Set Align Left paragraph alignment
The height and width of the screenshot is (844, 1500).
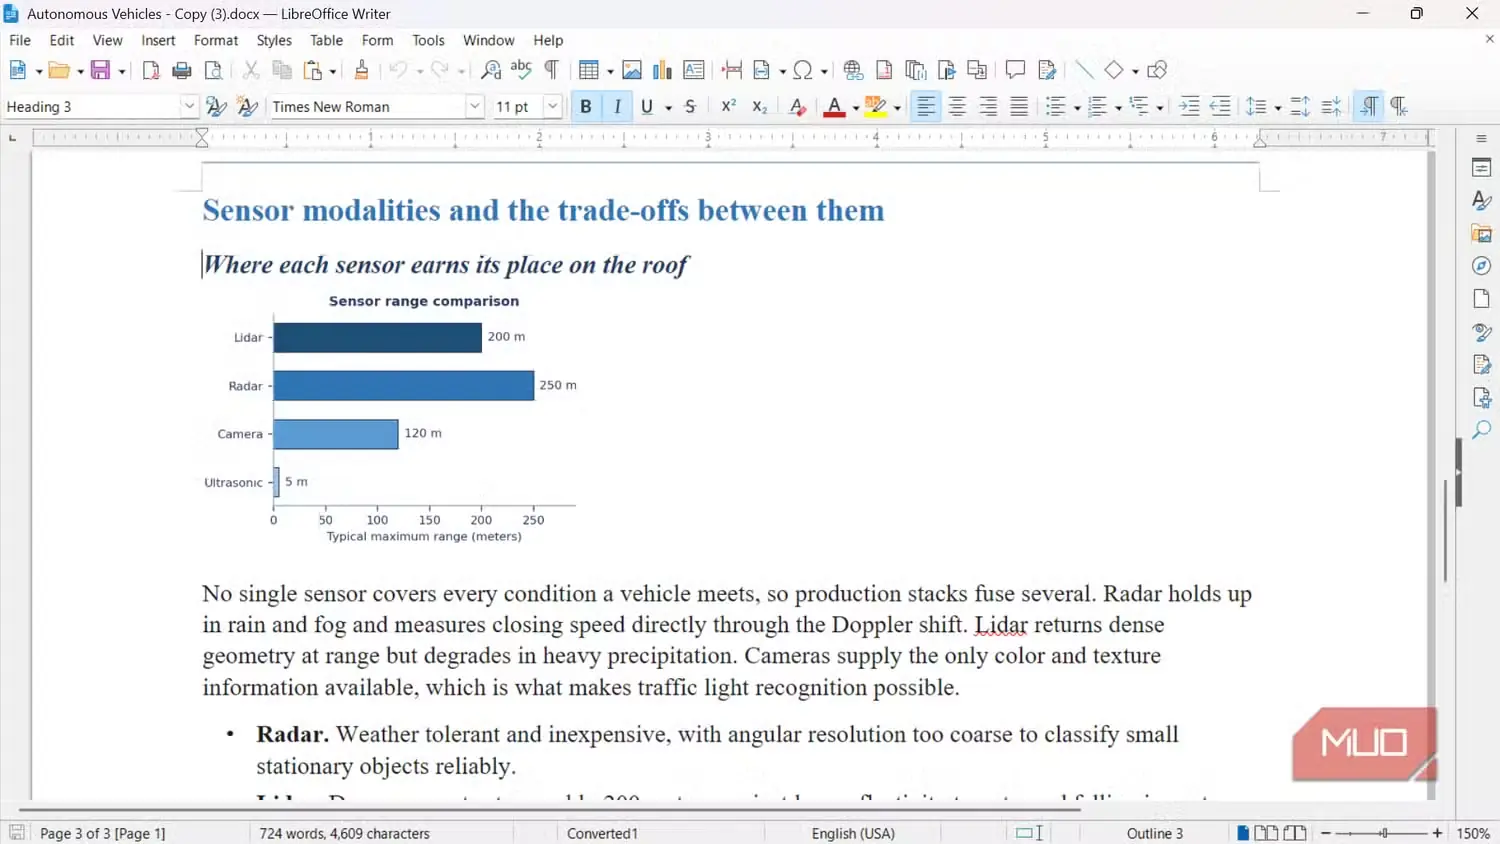927,107
